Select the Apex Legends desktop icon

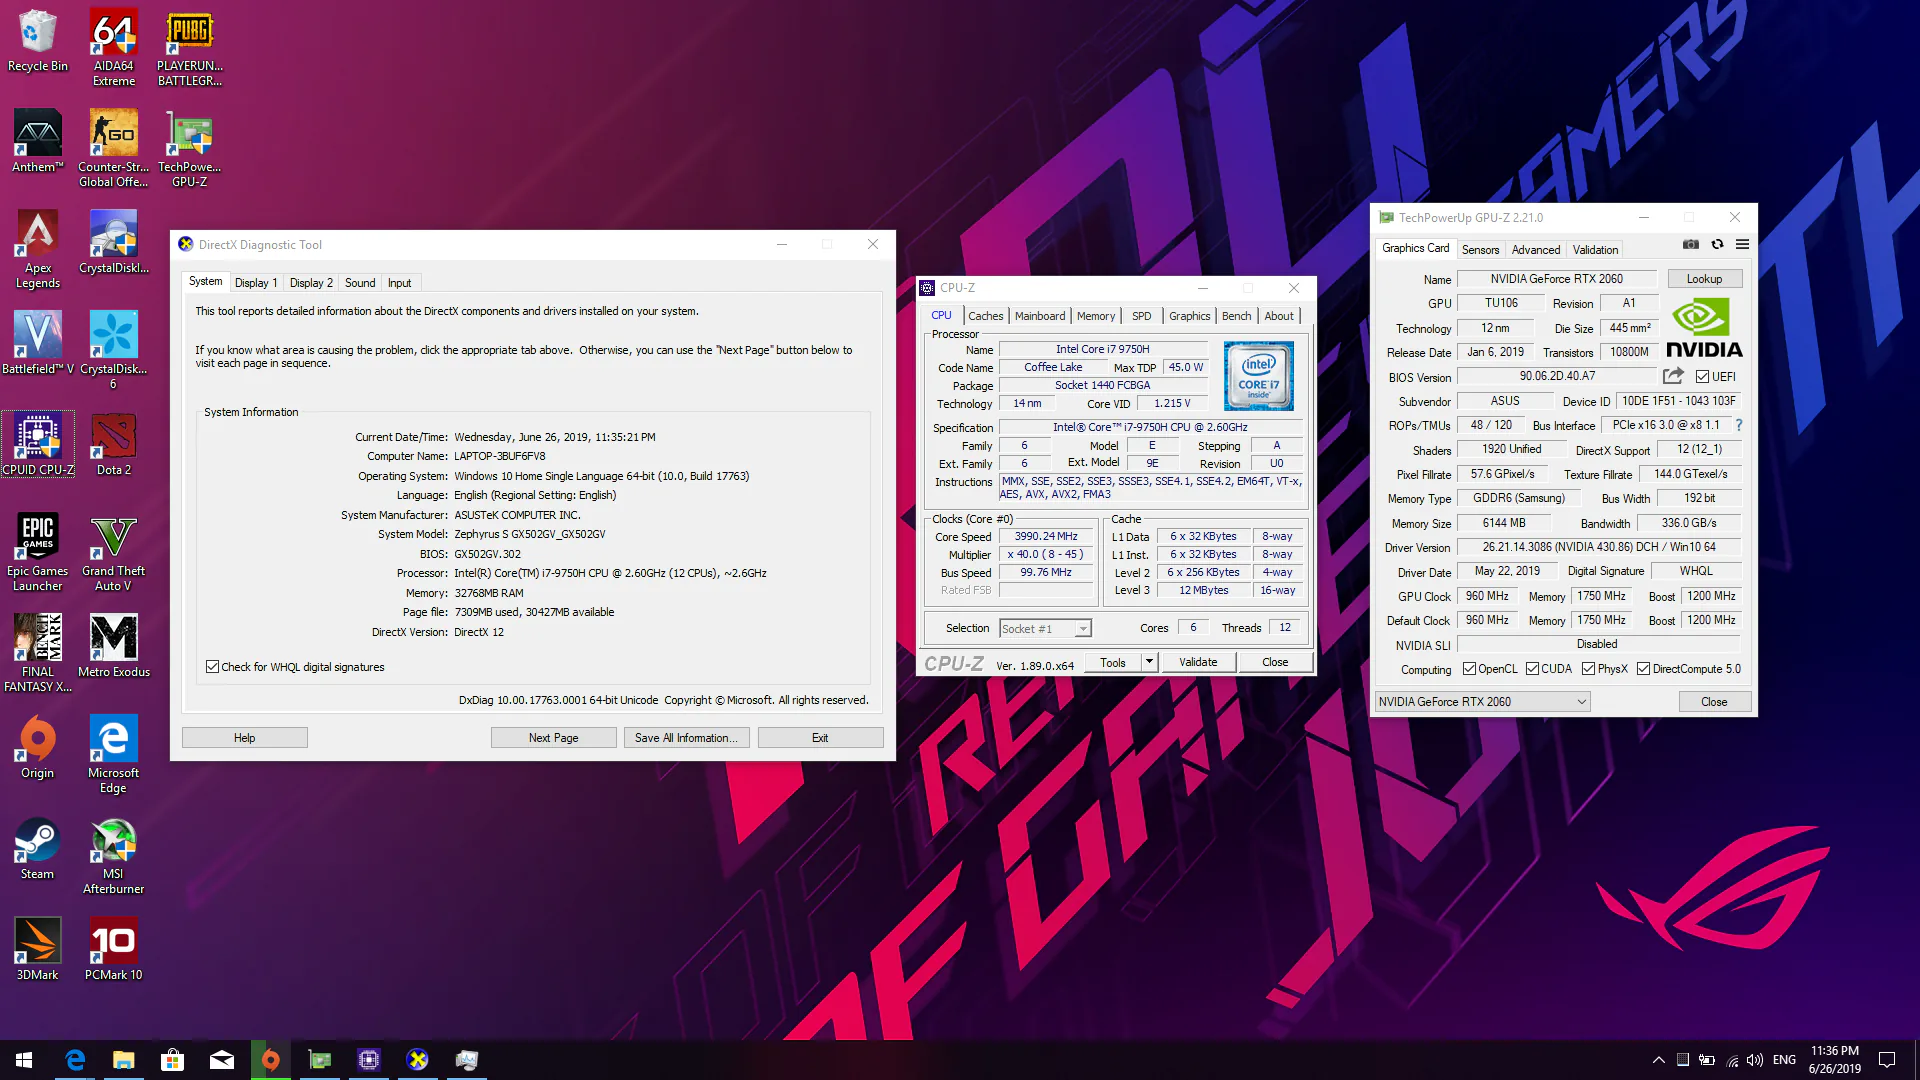[37, 250]
